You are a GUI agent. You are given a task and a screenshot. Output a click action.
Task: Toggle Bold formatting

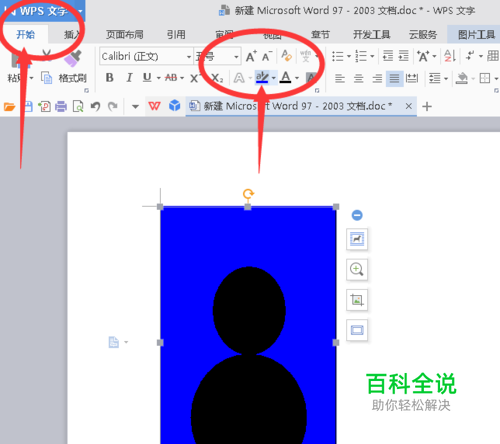click(x=109, y=78)
